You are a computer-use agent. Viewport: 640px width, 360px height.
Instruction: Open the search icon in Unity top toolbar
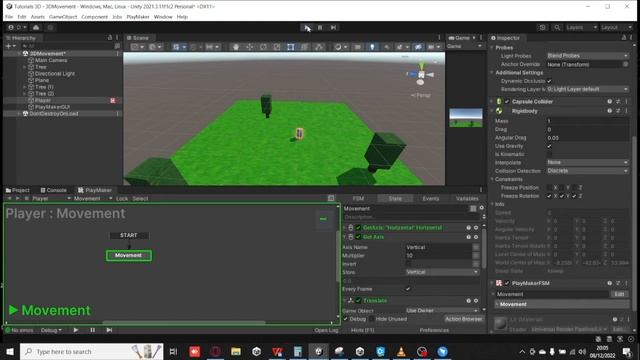click(x=557, y=27)
